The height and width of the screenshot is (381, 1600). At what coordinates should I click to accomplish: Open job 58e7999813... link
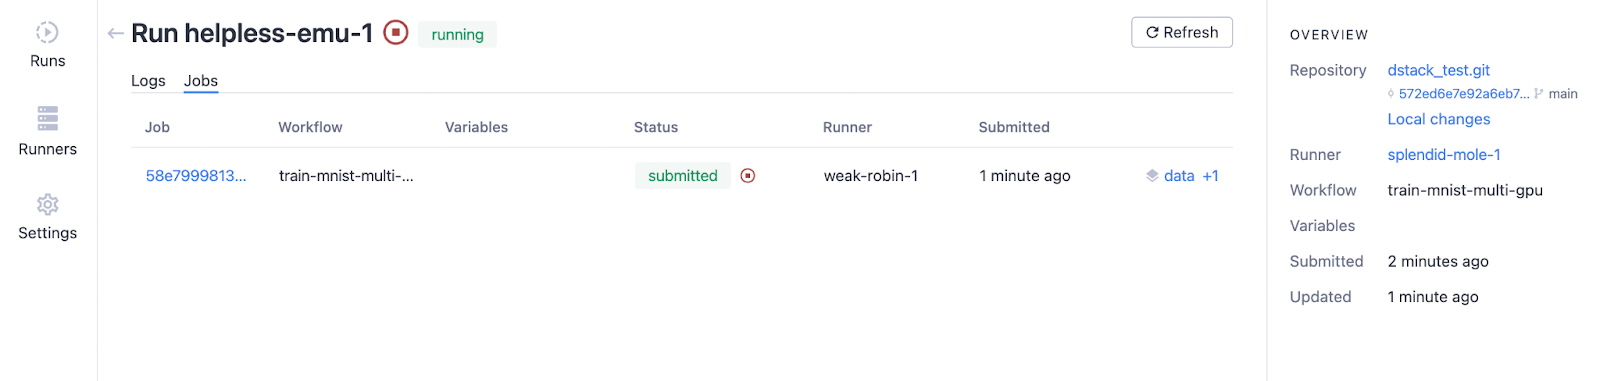coord(196,176)
